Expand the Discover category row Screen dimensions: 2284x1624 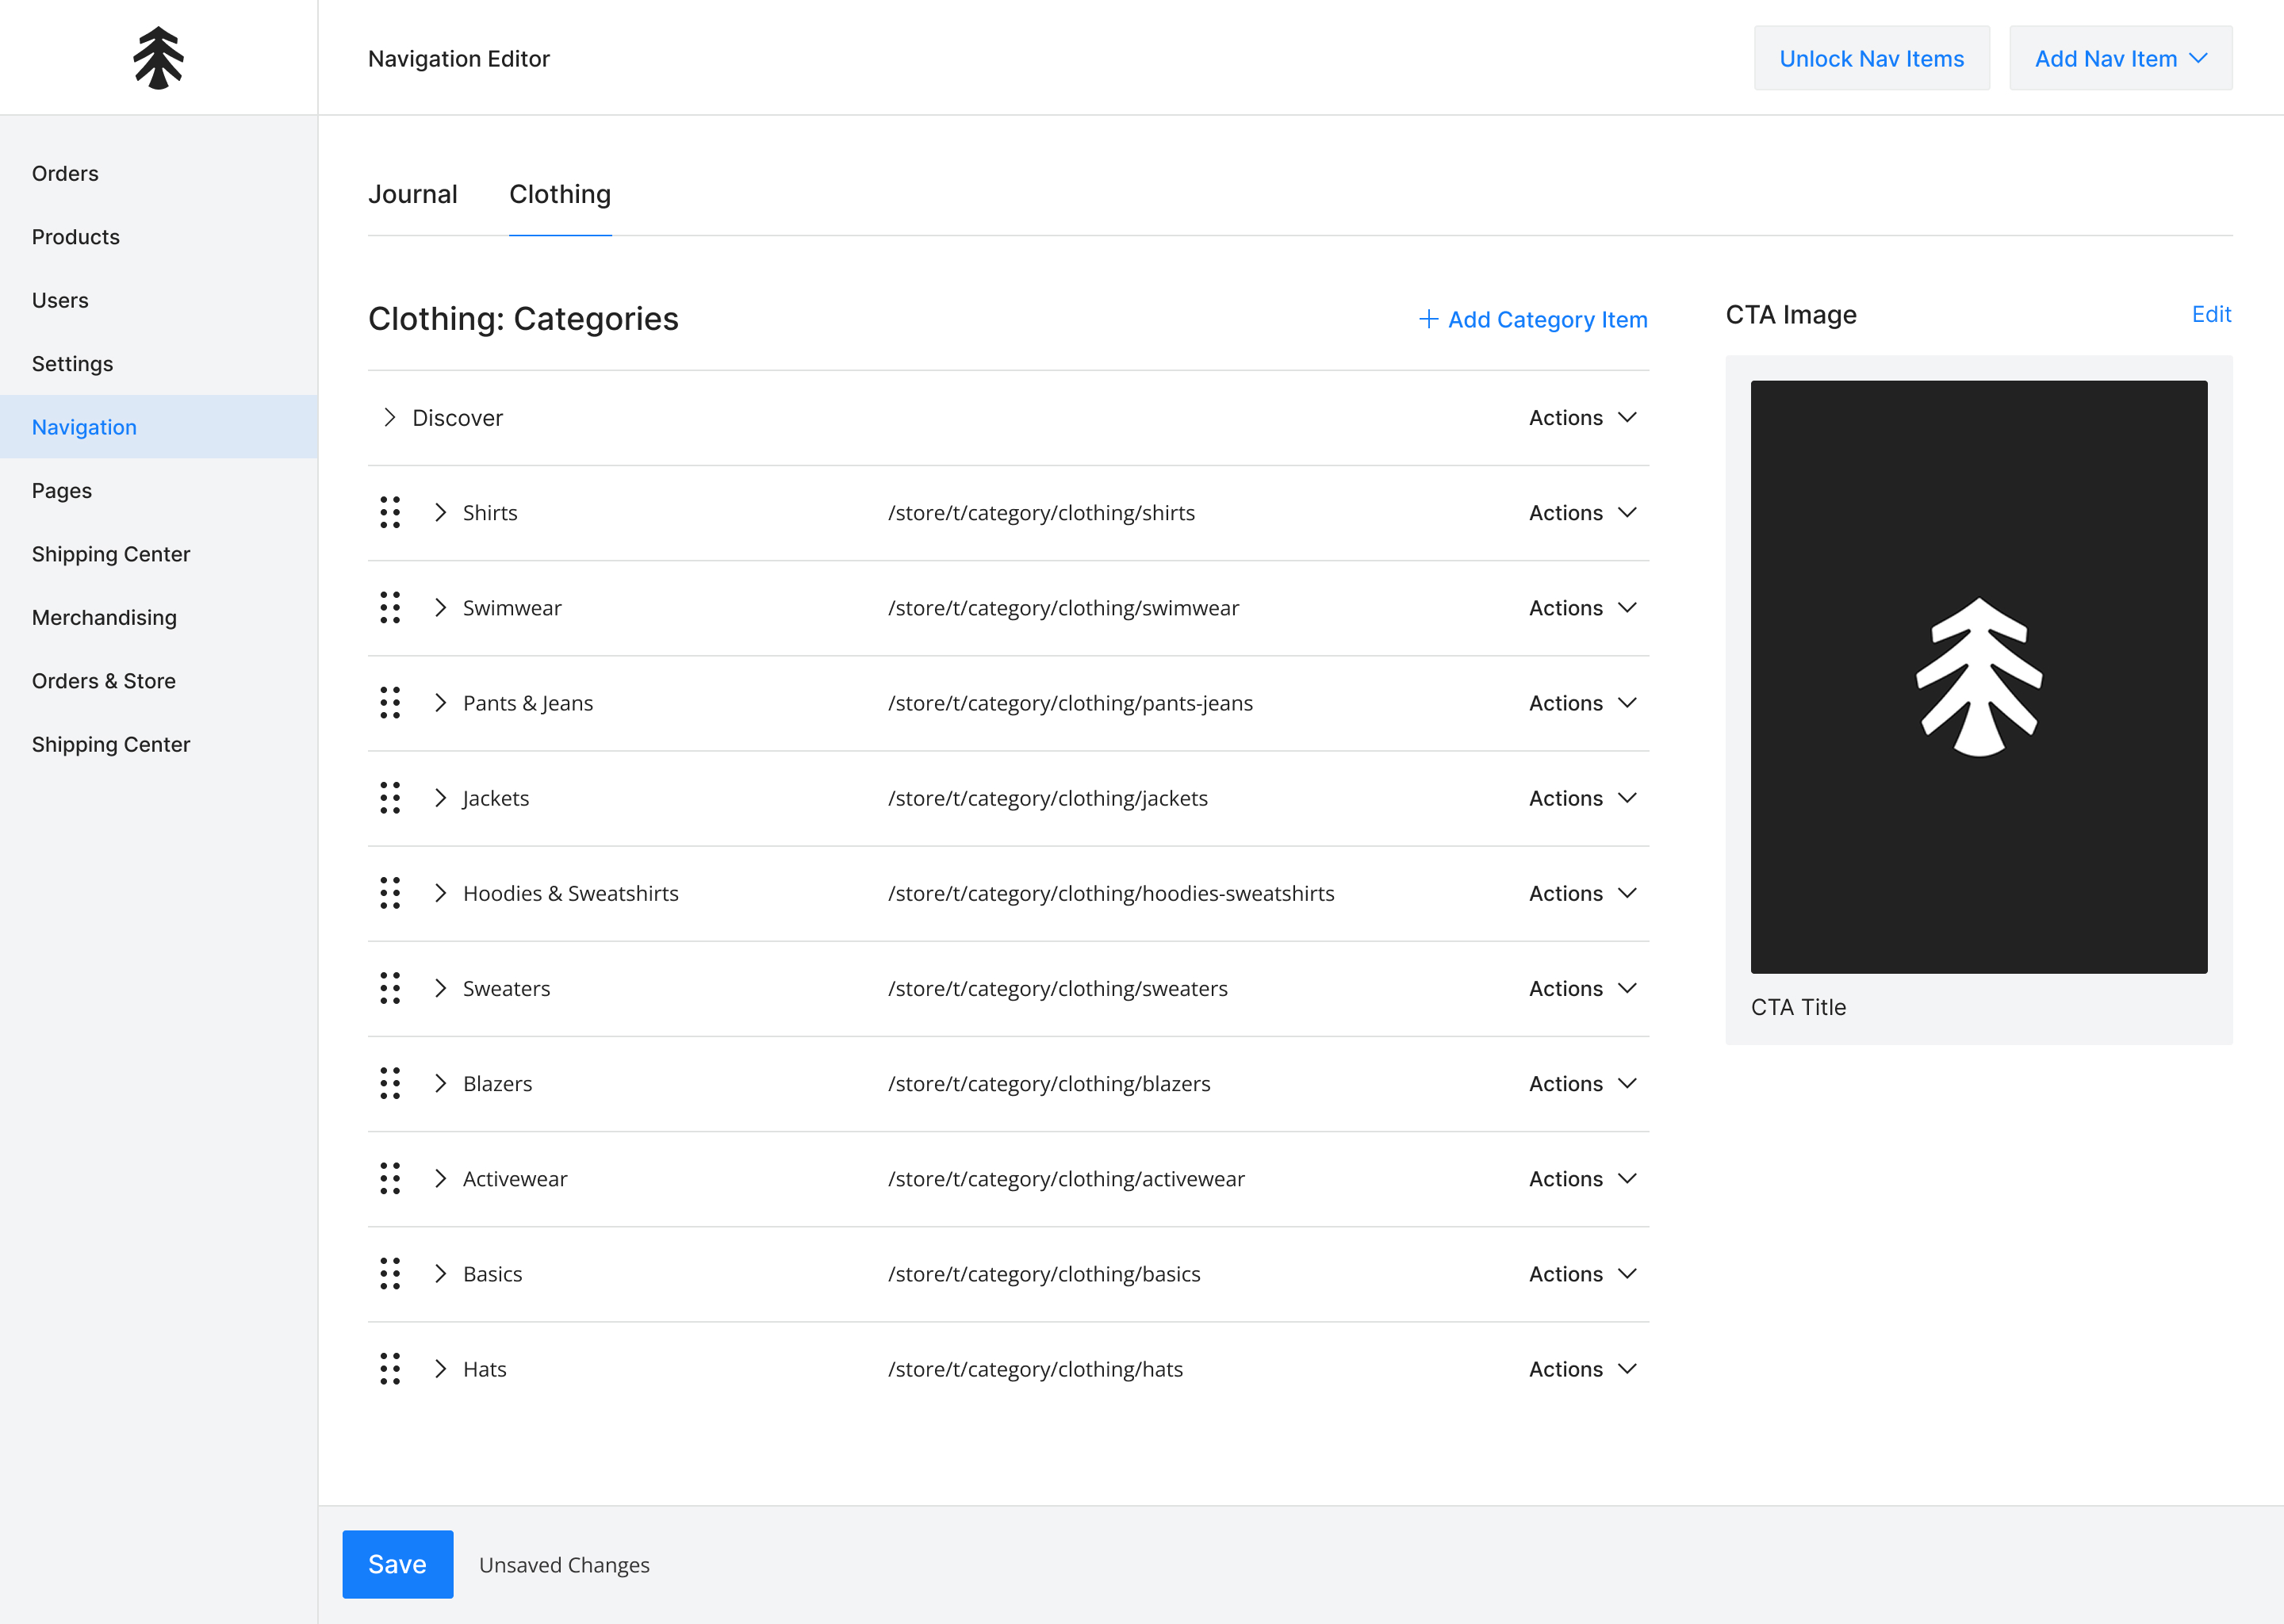[390, 417]
